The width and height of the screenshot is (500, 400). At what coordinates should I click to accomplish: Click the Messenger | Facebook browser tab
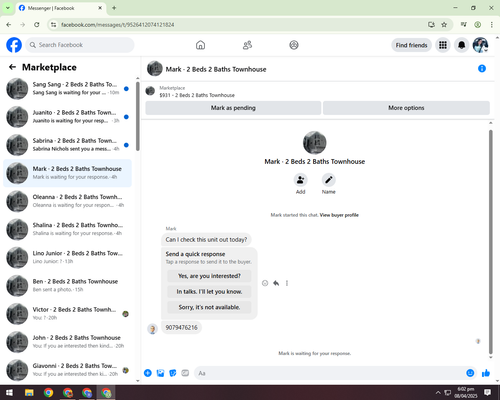60,8
